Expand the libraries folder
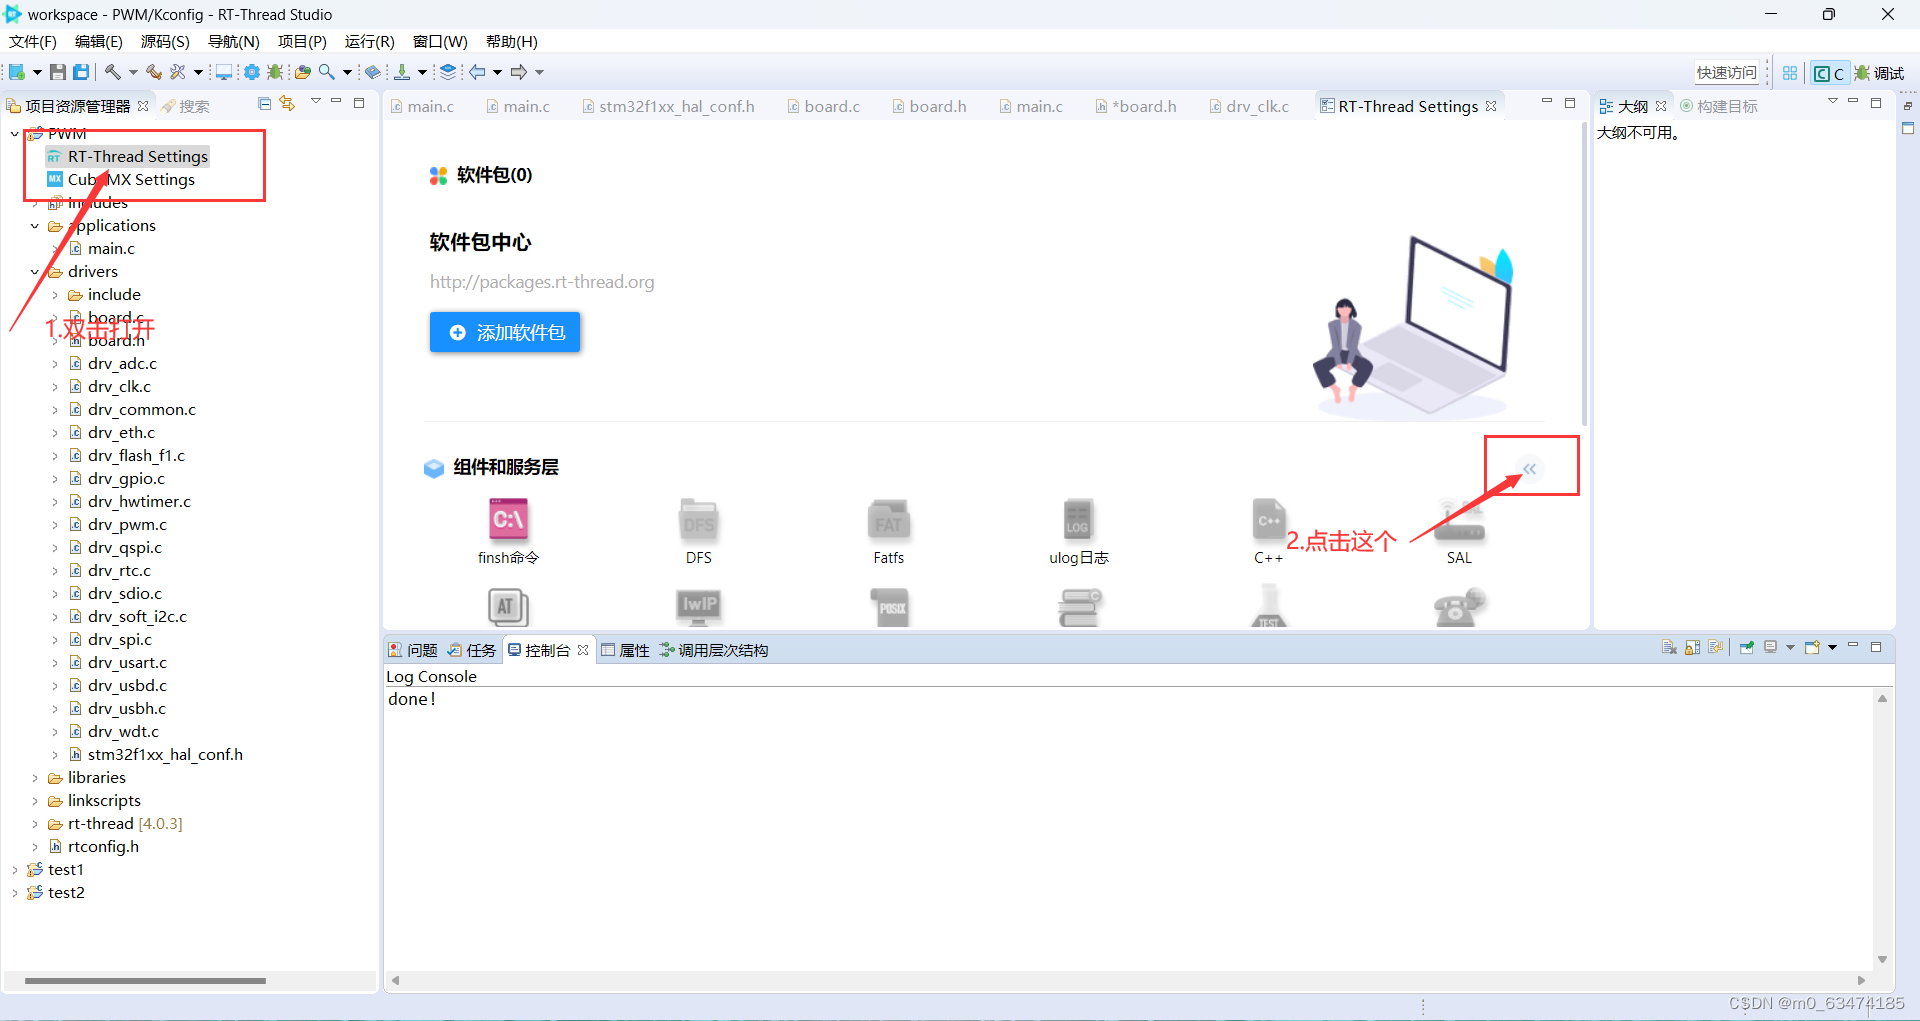Image resolution: width=1920 pixels, height=1021 pixels. [x=35, y=778]
